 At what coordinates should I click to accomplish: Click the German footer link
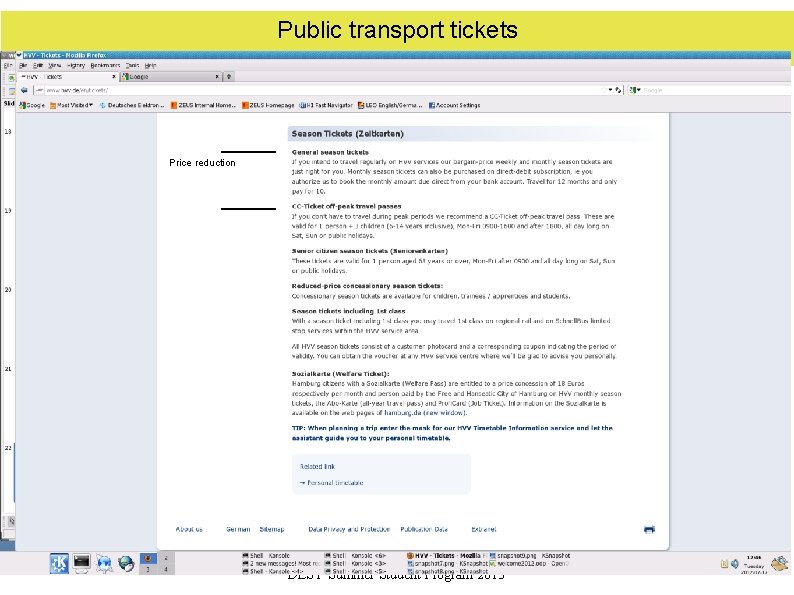(x=238, y=529)
